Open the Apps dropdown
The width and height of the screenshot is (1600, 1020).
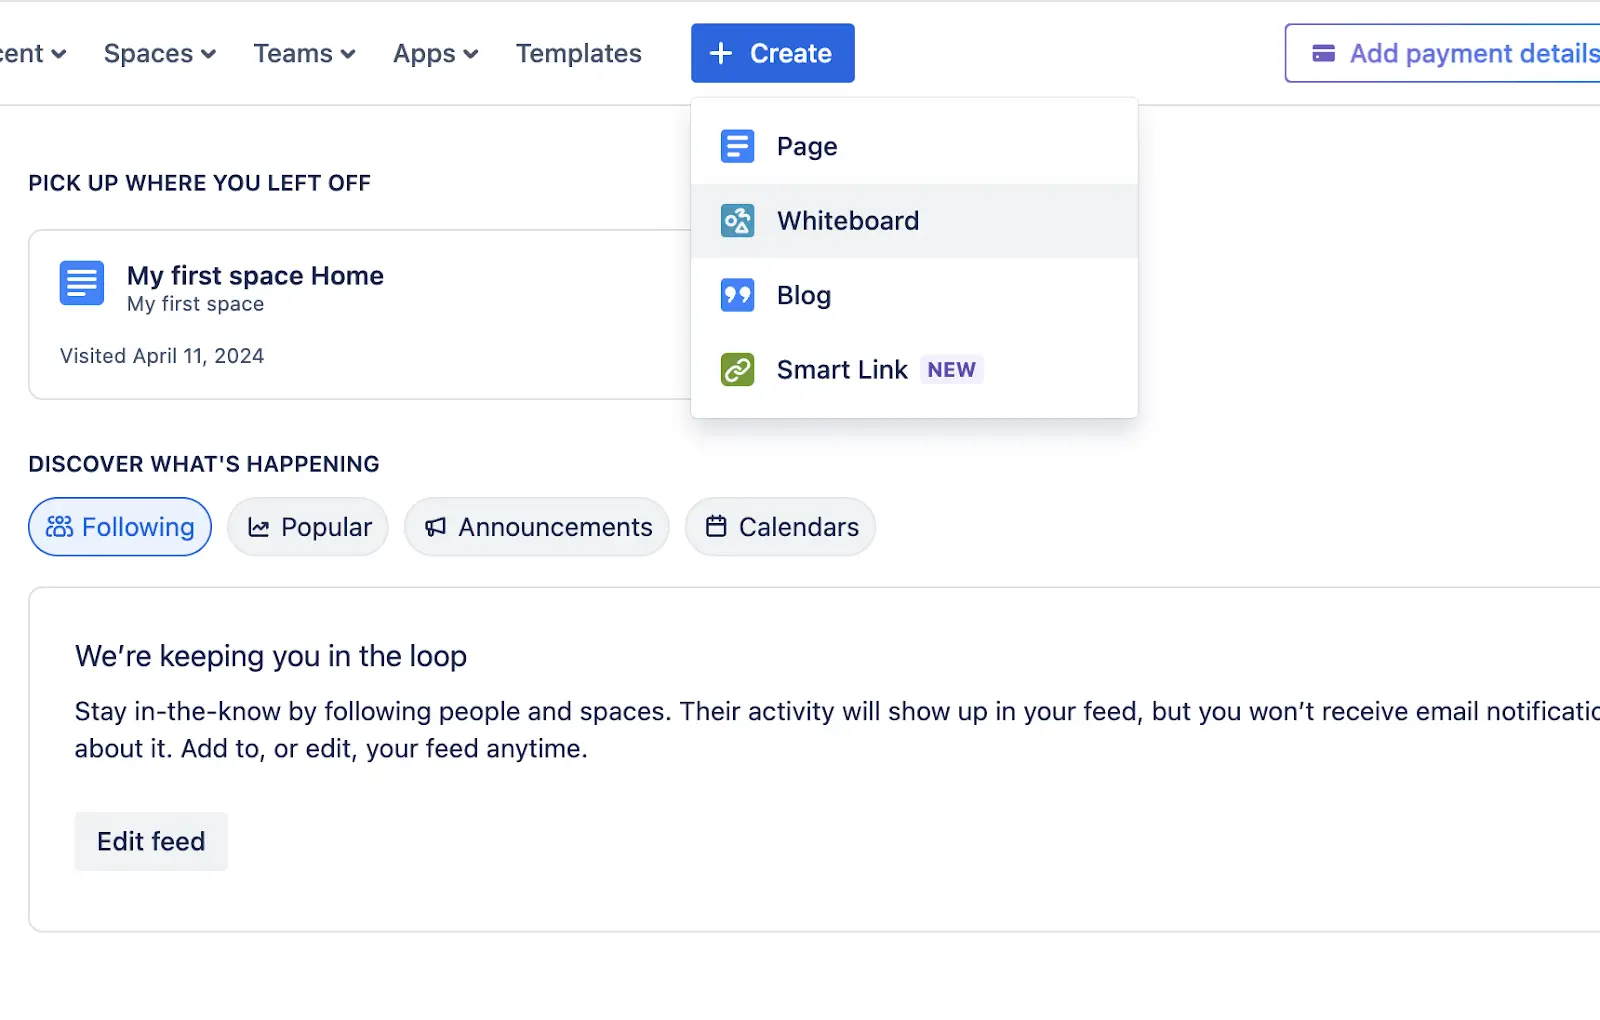point(434,53)
